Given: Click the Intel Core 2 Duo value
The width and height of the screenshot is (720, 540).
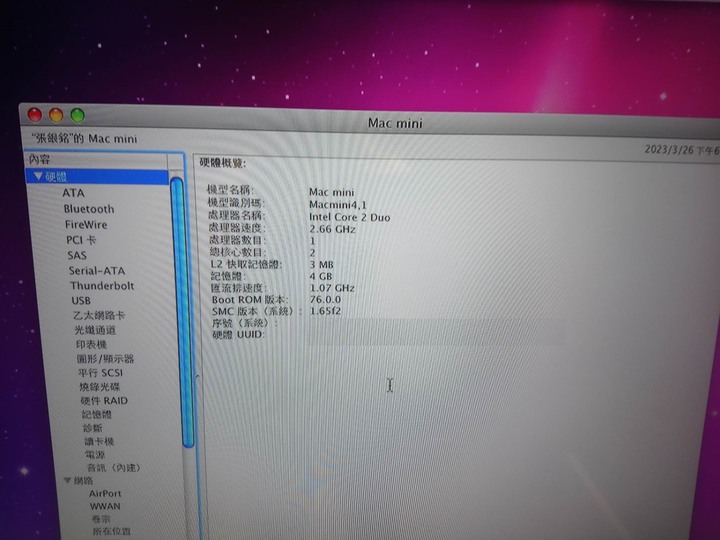Looking at the screenshot, I should pyautogui.click(x=349, y=217).
